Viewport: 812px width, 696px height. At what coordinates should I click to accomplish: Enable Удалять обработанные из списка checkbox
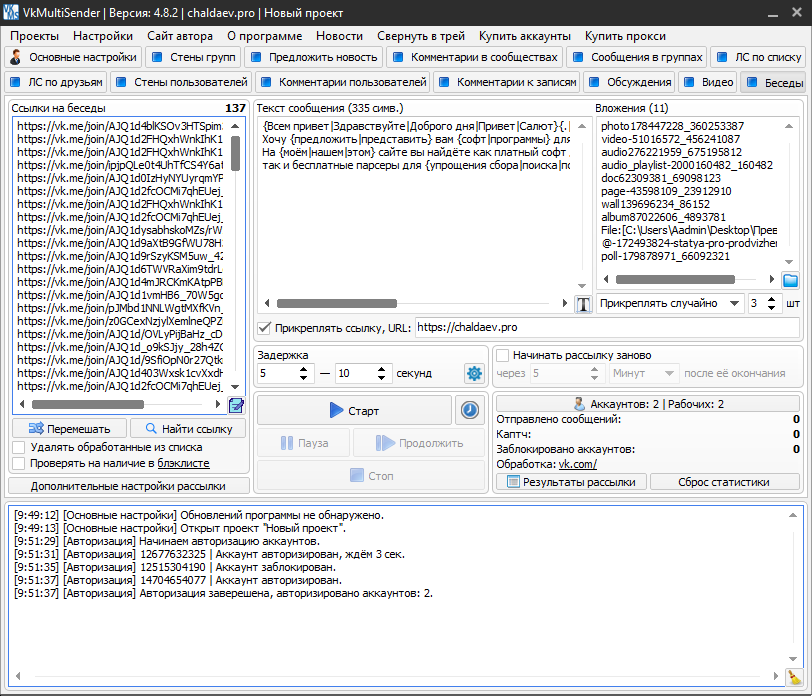(19, 447)
